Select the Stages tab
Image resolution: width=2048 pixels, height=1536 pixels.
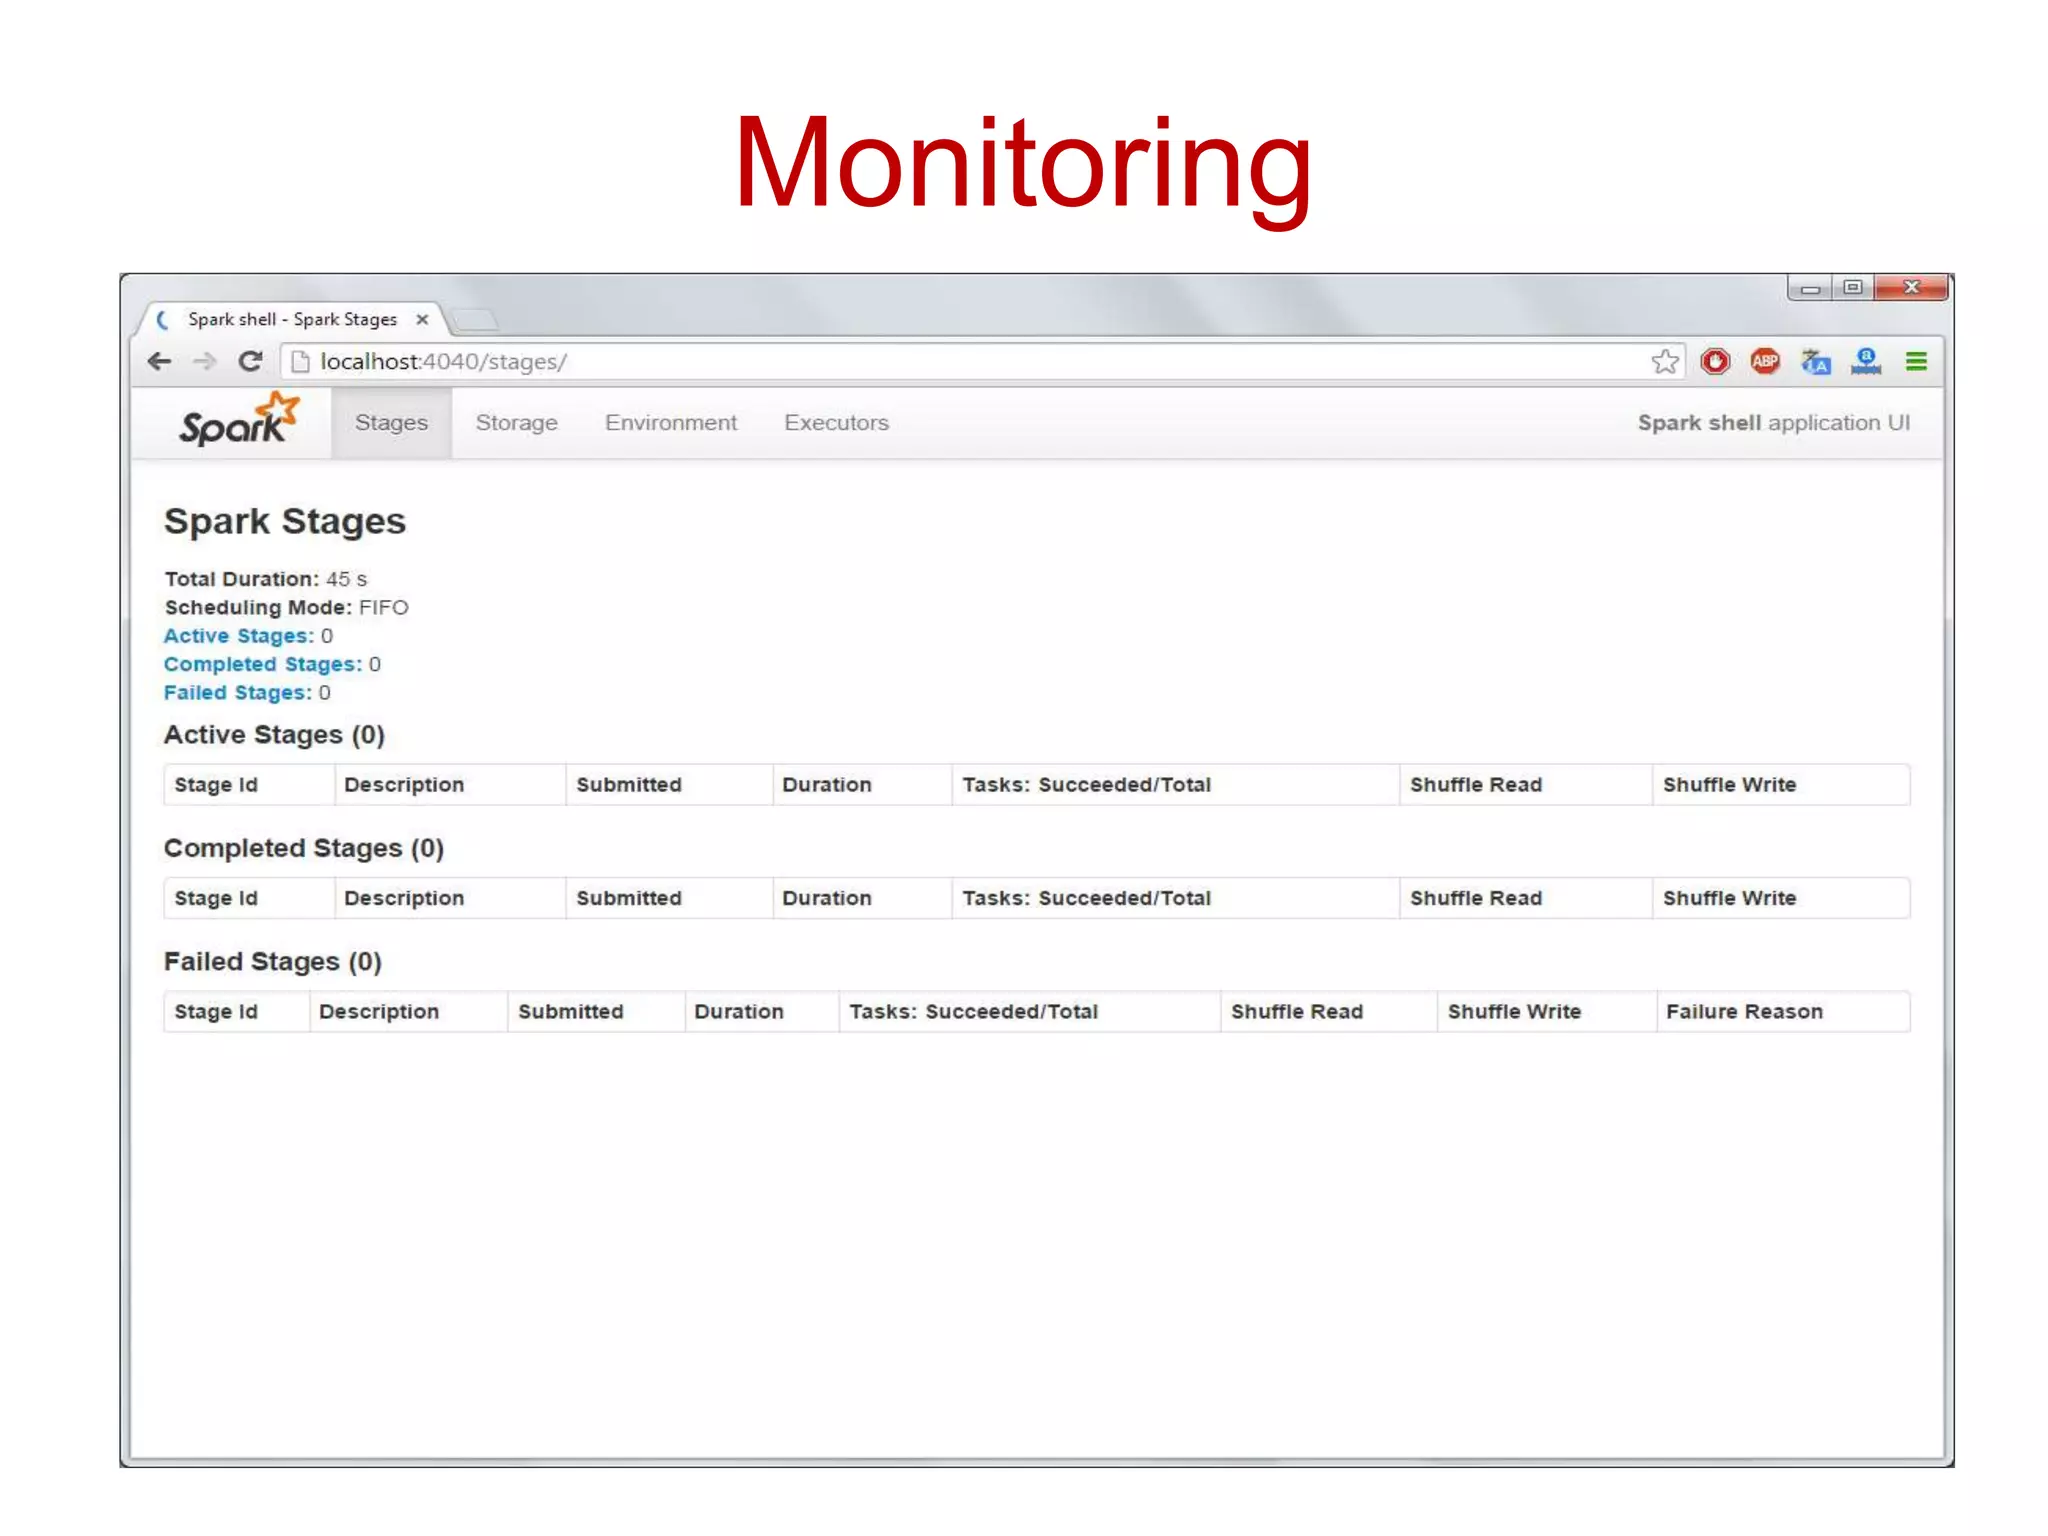(391, 423)
